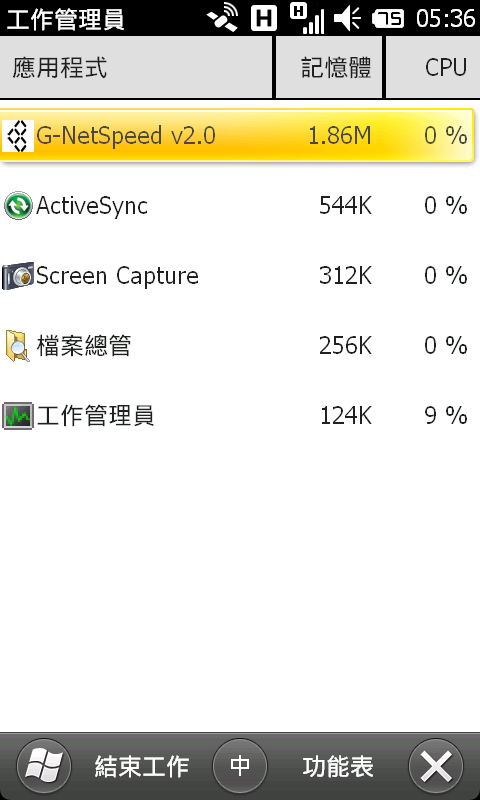Tap the GPS satellite status icon
Image resolution: width=480 pixels, height=800 pixels.
pyautogui.click(x=223, y=18)
